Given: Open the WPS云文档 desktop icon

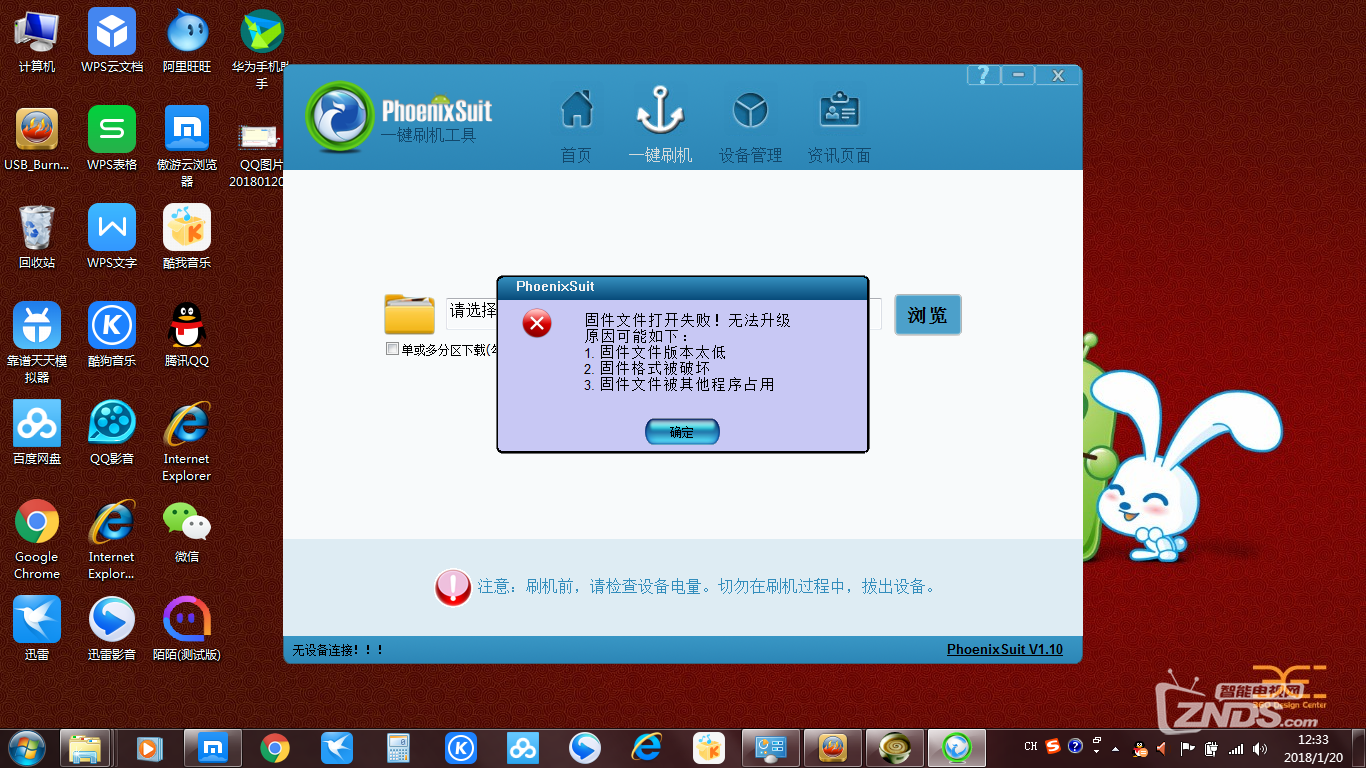Looking at the screenshot, I should tap(112, 41).
